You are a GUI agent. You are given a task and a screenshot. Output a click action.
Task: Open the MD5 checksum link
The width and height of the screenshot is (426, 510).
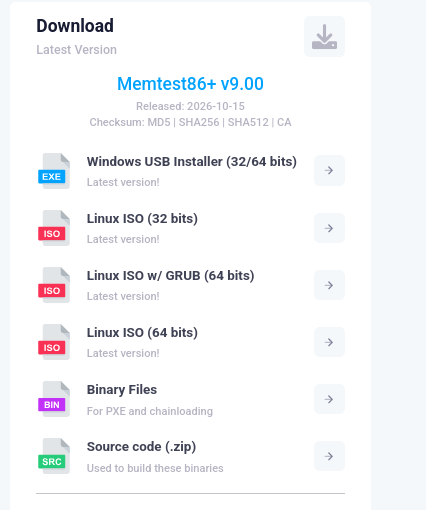(x=159, y=122)
